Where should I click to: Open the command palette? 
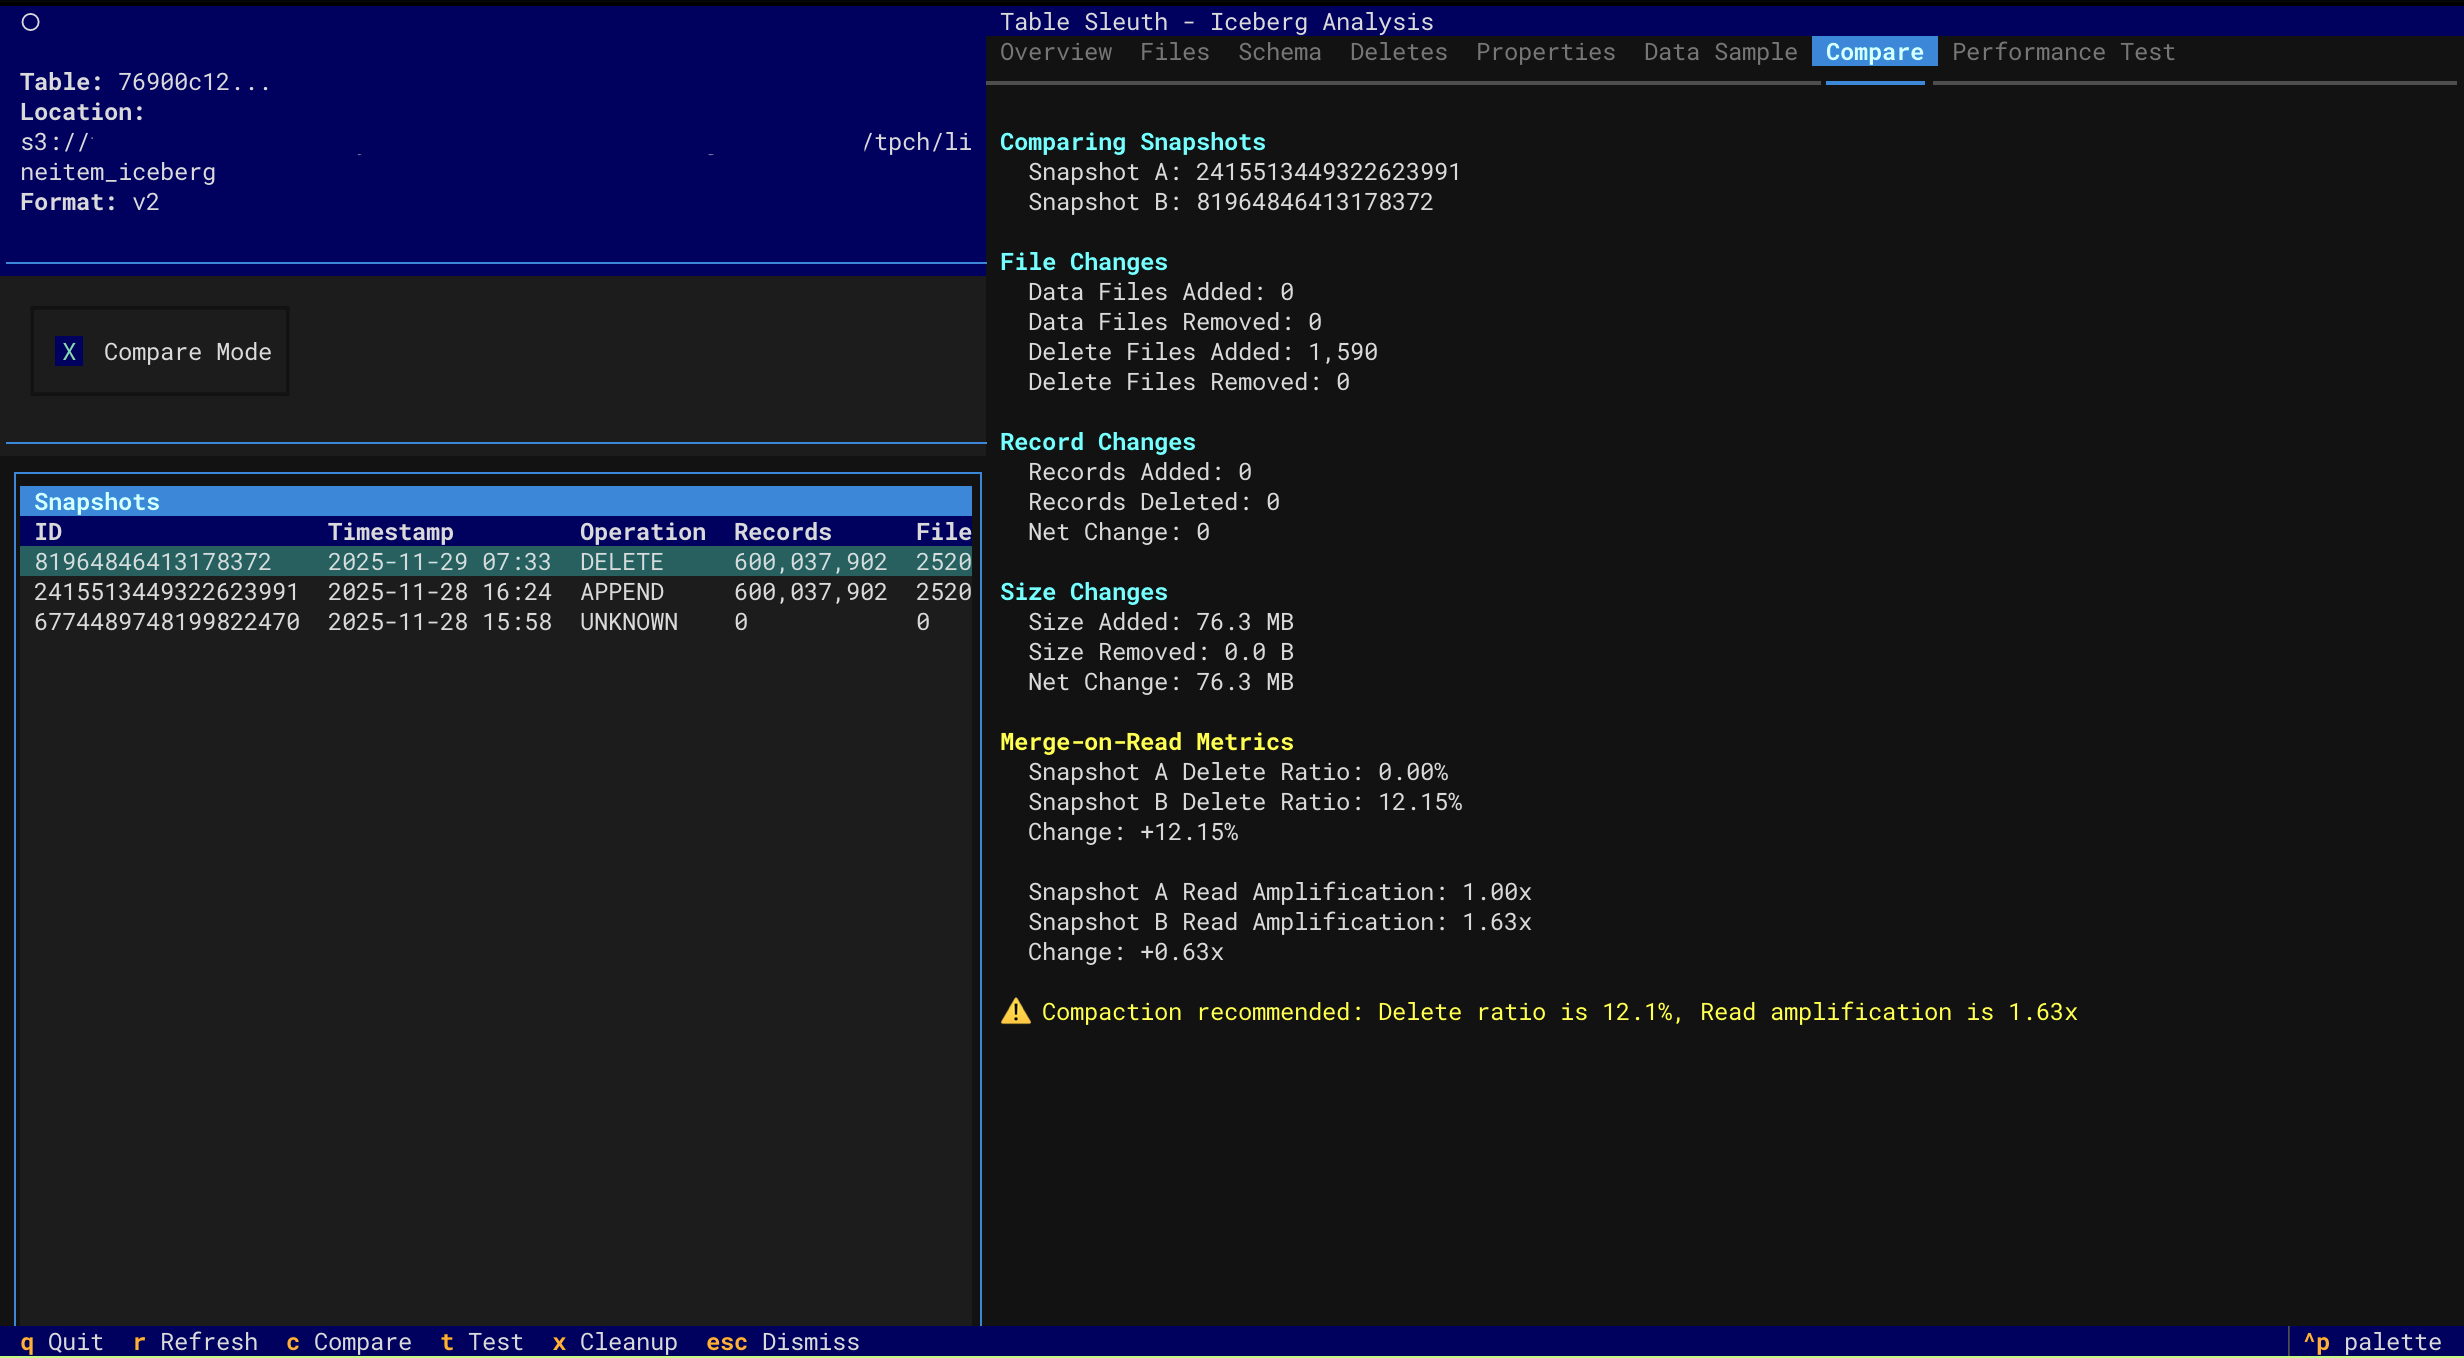tap(2372, 1342)
